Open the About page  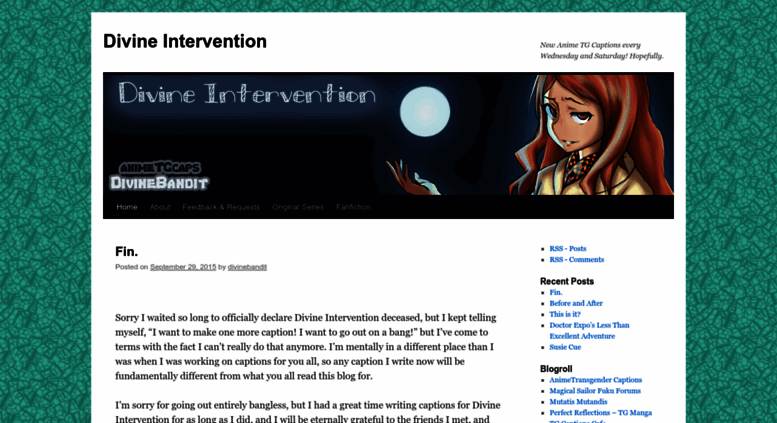point(160,207)
